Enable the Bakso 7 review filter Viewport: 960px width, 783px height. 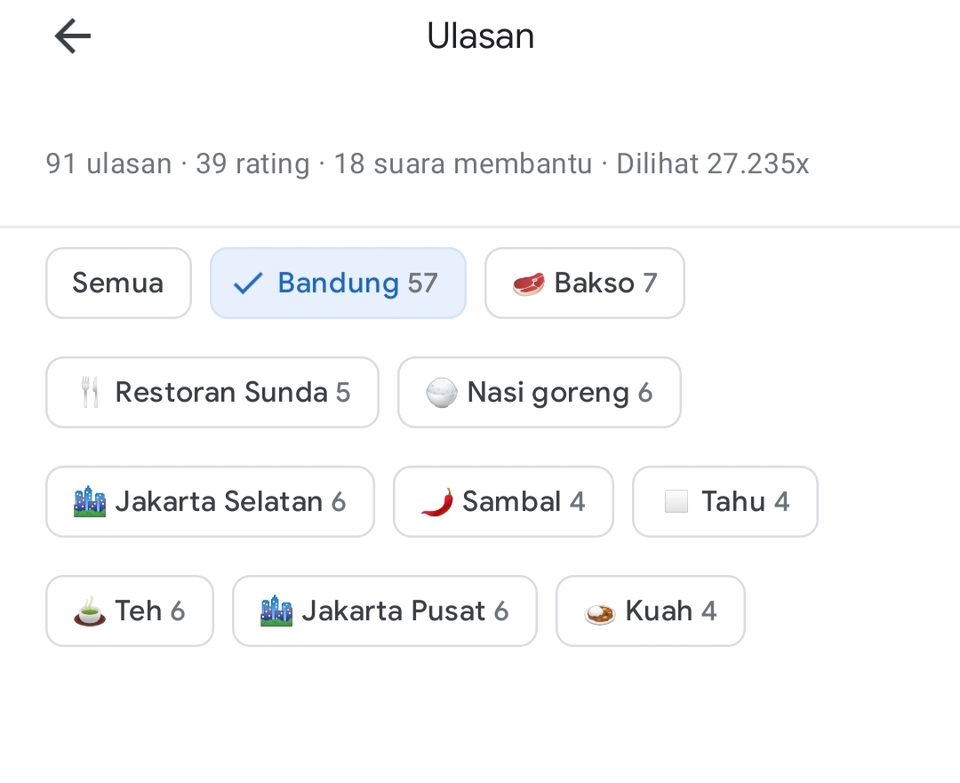click(584, 283)
